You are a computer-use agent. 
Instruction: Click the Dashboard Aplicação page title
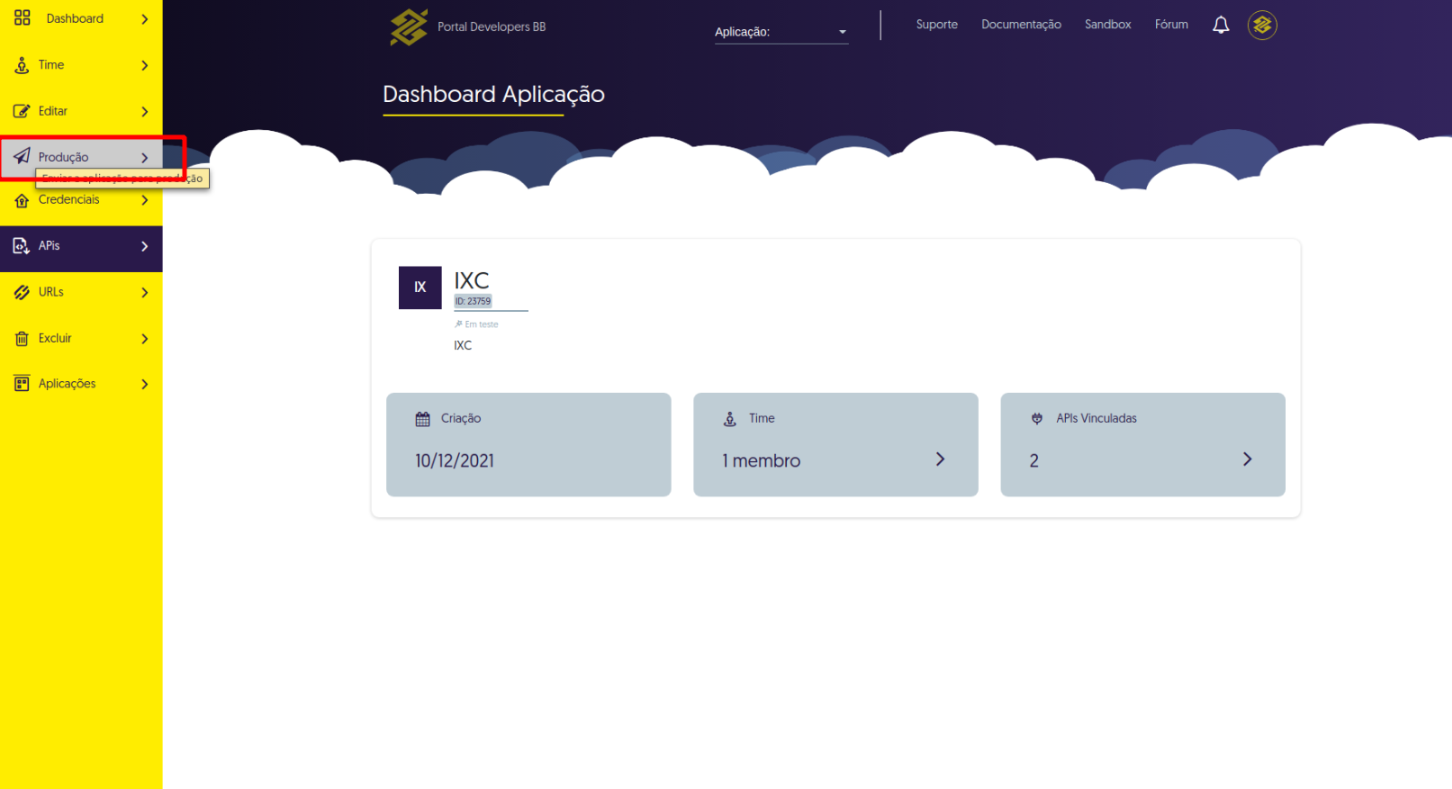494,95
